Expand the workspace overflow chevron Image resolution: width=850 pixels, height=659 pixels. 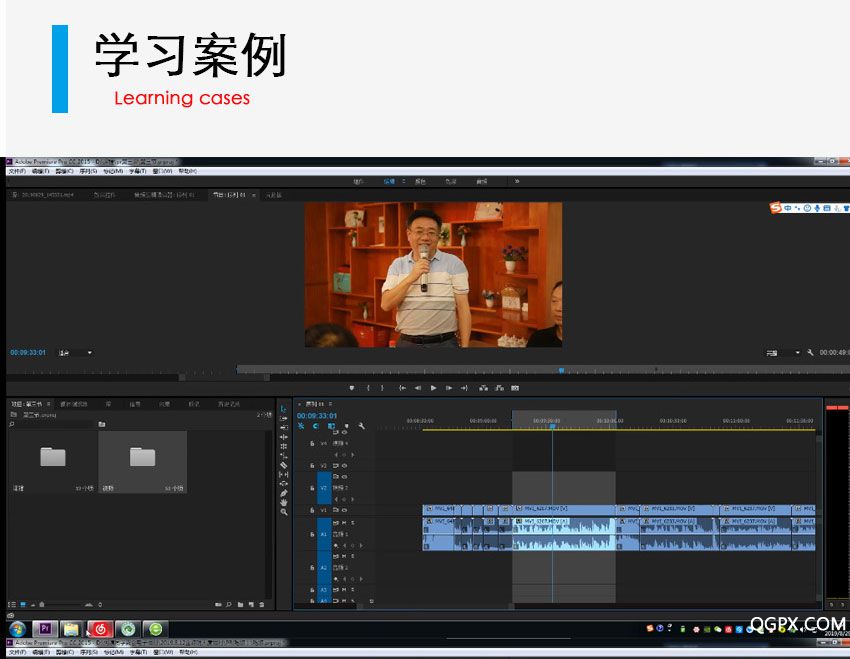[517, 182]
